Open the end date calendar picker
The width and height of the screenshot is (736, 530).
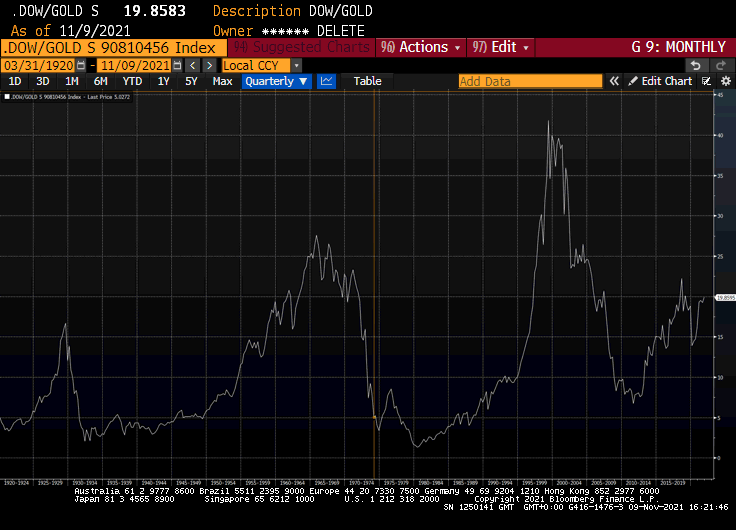tap(177, 65)
